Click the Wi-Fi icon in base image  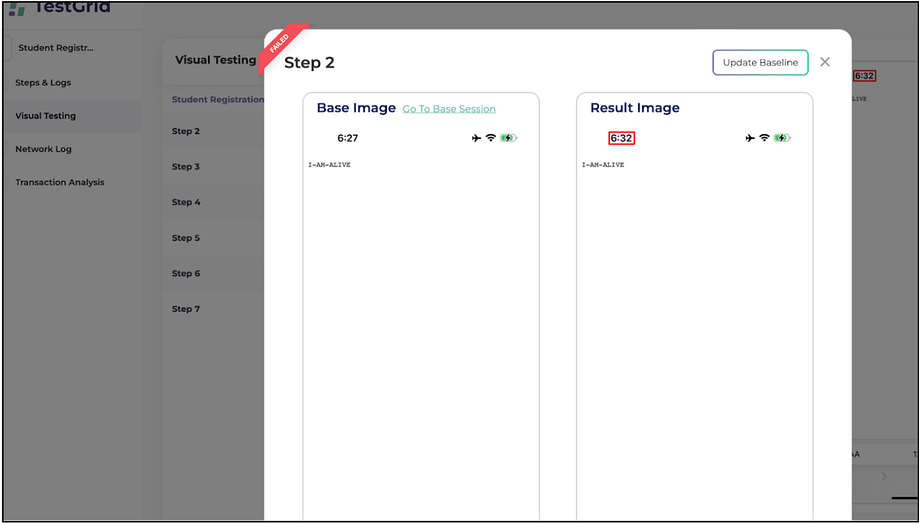pyautogui.click(x=491, y=138)
